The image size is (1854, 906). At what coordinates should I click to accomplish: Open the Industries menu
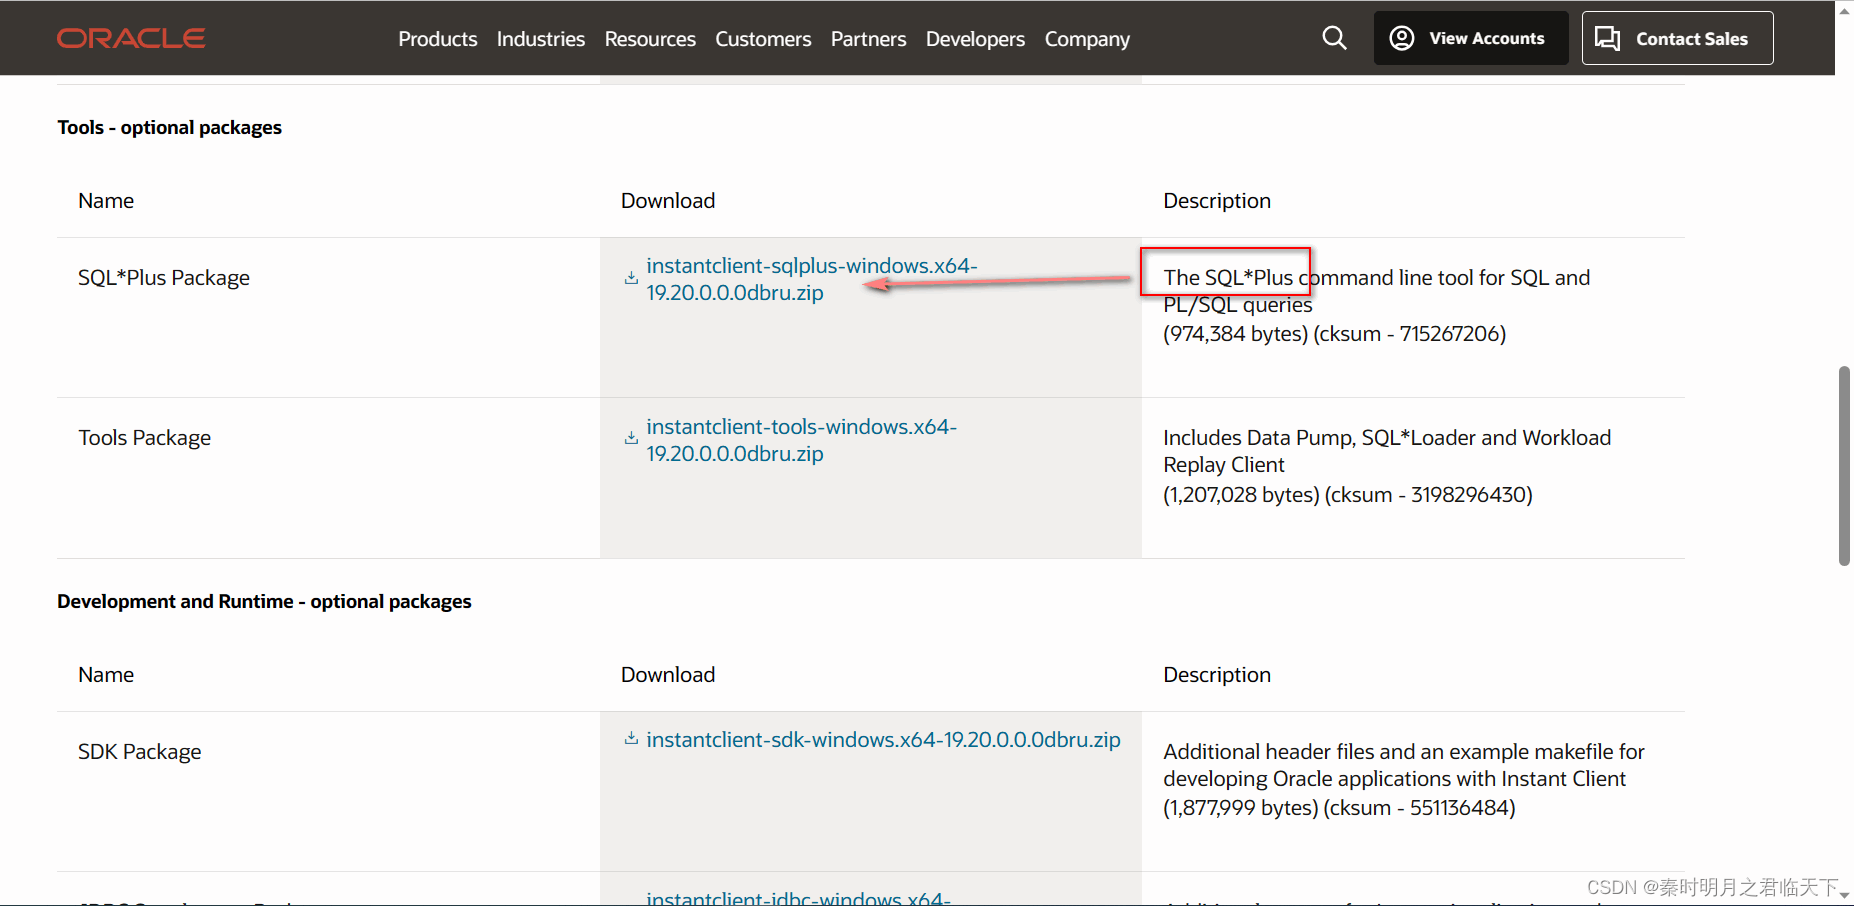coord(541,39)
